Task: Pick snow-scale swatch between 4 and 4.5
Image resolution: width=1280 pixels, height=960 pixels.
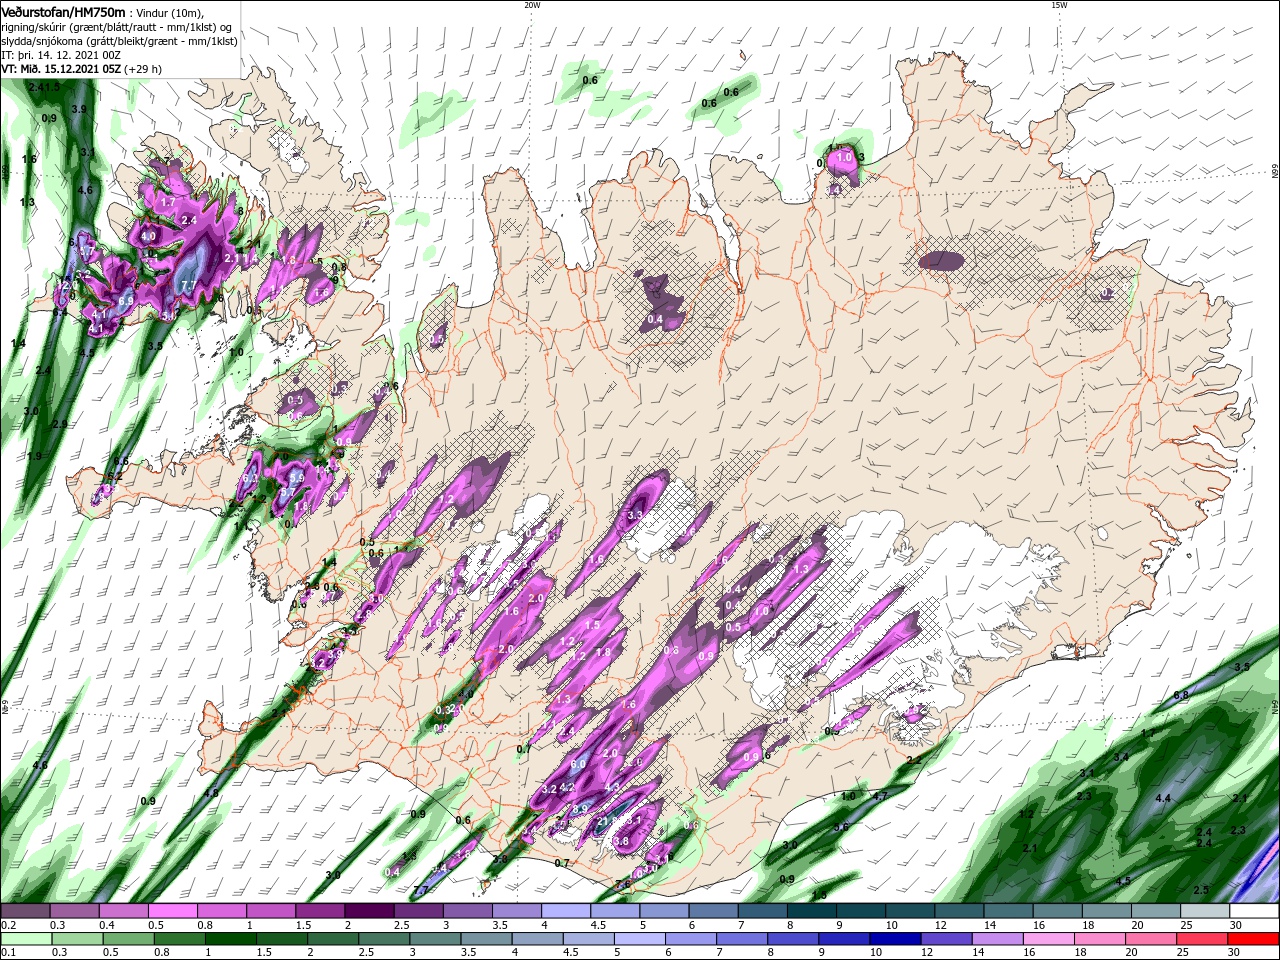Action: [x=566, y=912]
